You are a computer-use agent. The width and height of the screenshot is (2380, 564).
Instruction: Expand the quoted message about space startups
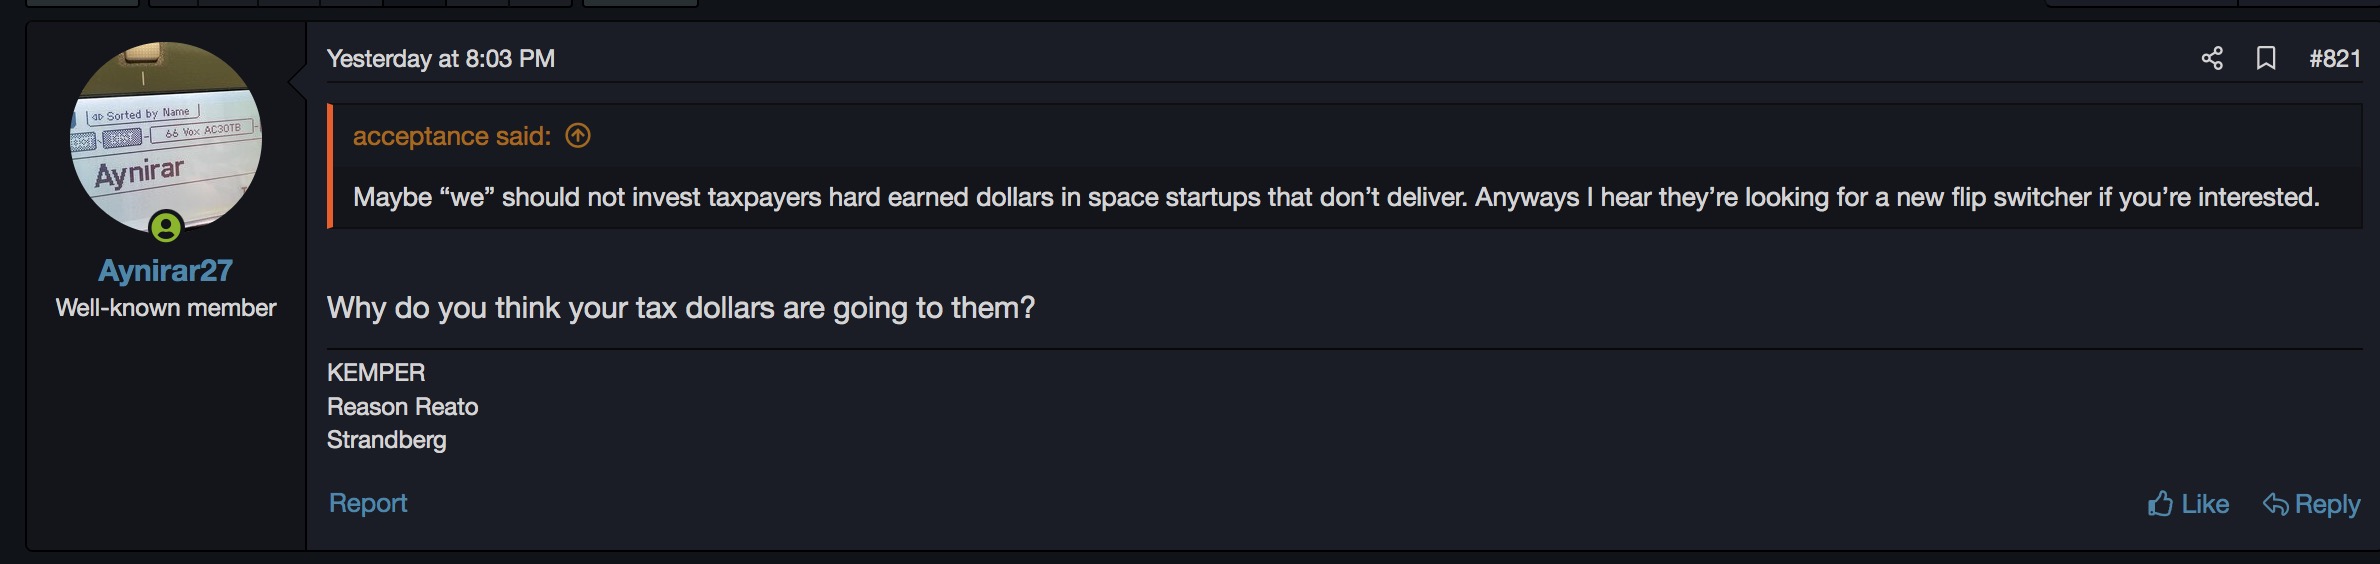tap(1336, 197)
